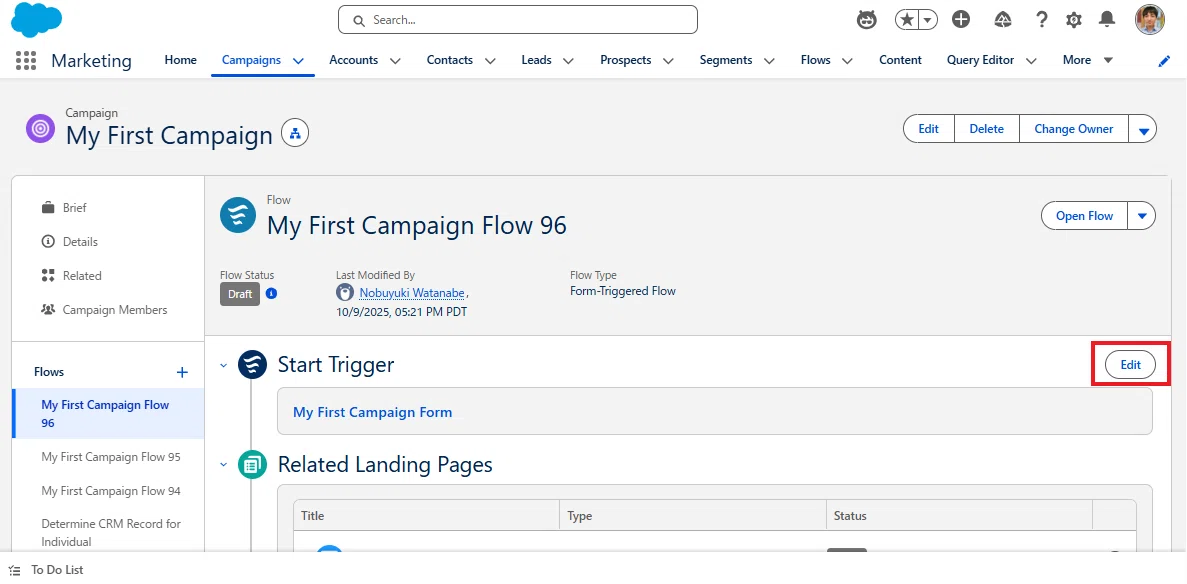This screenshot has height=584, width=1187.
Task: Open the Segments tab
Action: point(726,60)
